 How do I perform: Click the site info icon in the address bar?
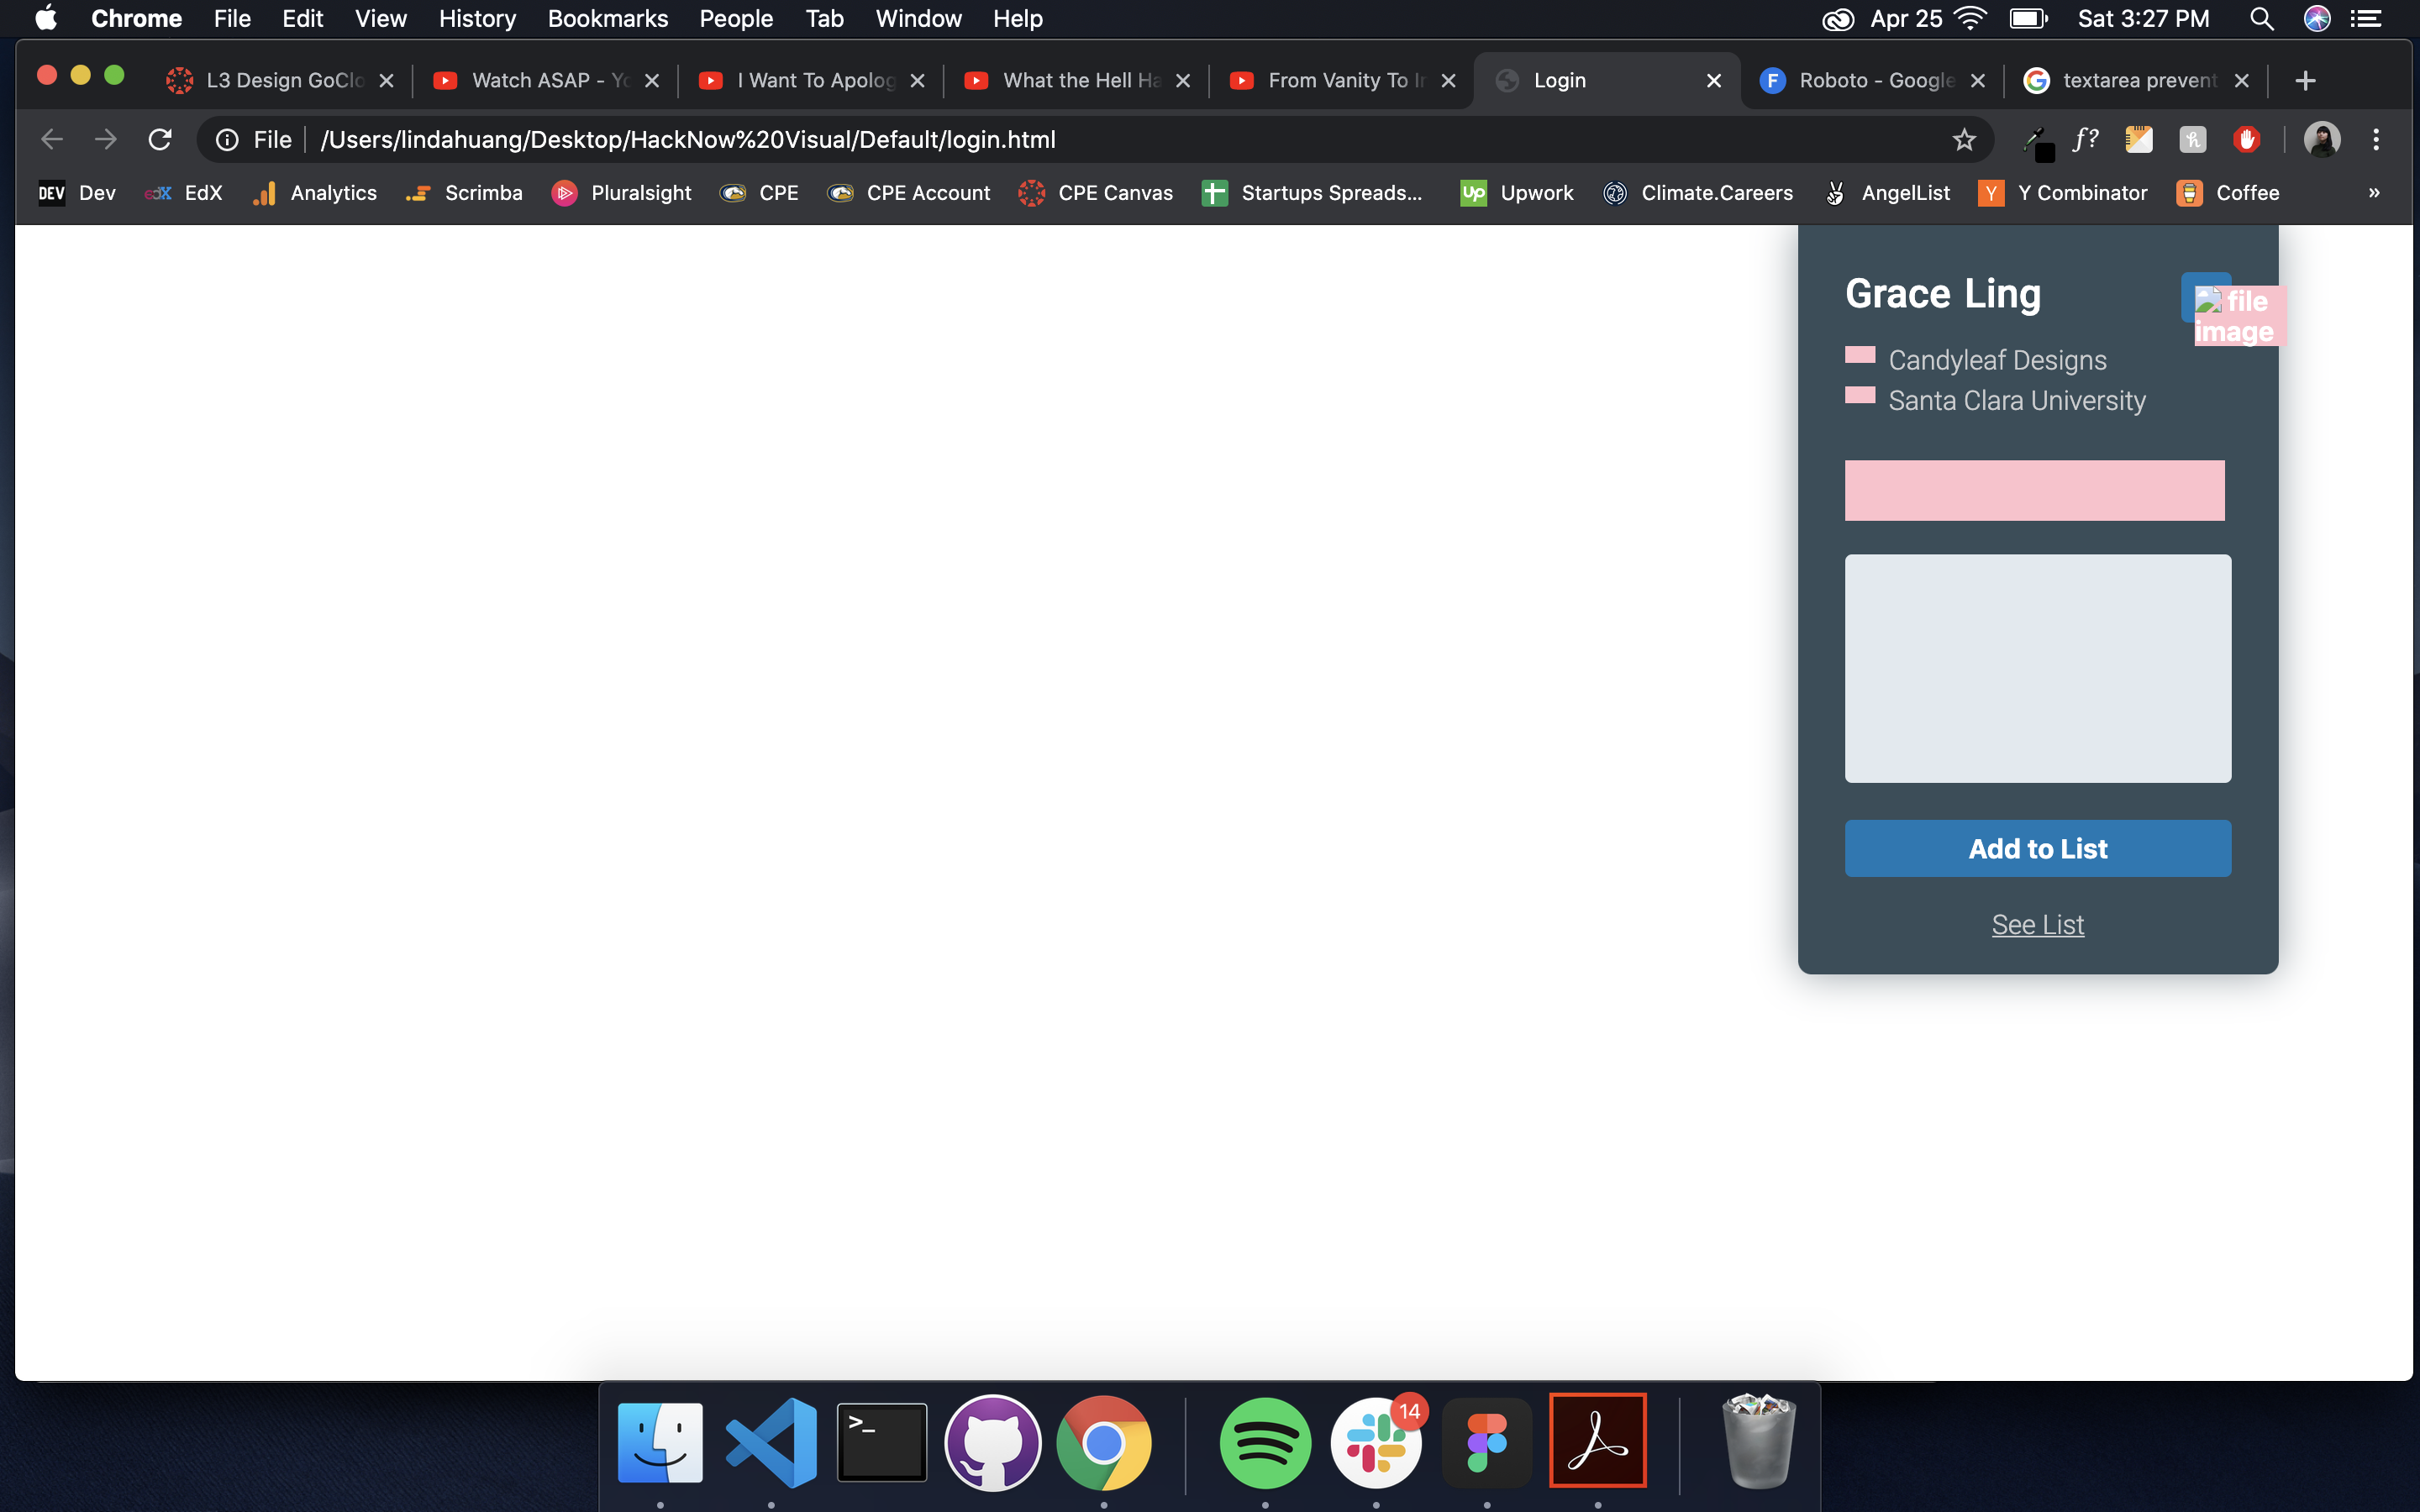coord(228,140)
